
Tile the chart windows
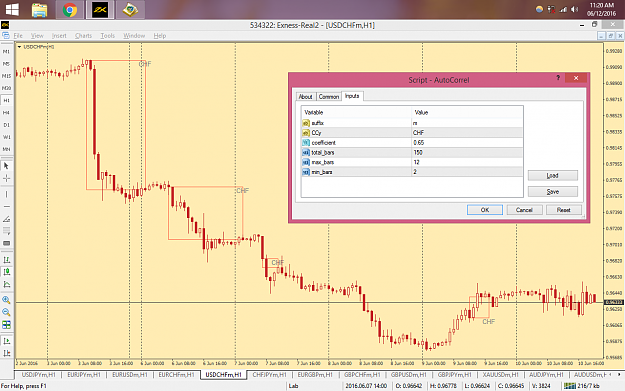click(6, 325)
